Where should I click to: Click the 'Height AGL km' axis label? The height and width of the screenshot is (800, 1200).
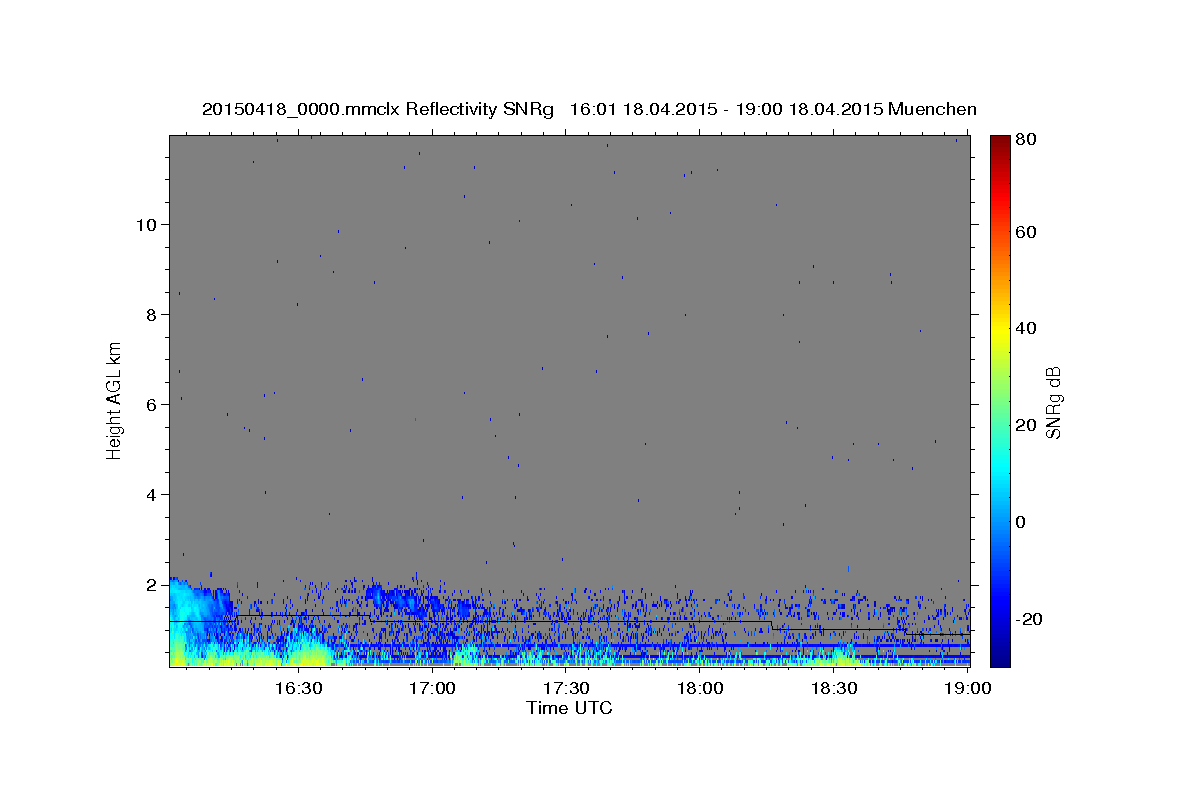point(115,401)
